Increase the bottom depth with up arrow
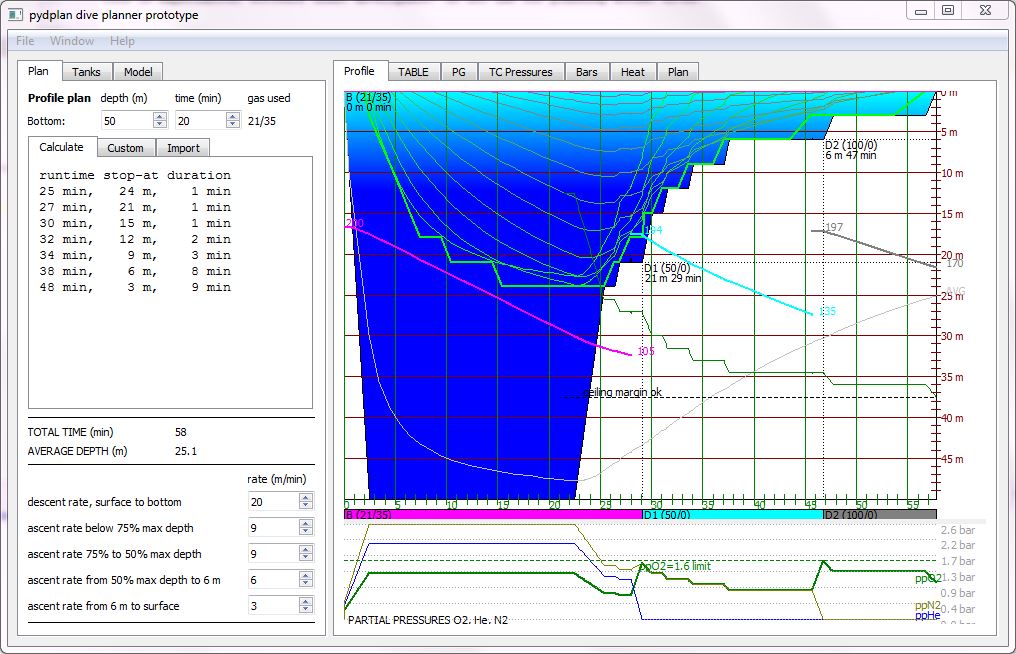Screen dimensions: 1016x654 coord(160,117)
